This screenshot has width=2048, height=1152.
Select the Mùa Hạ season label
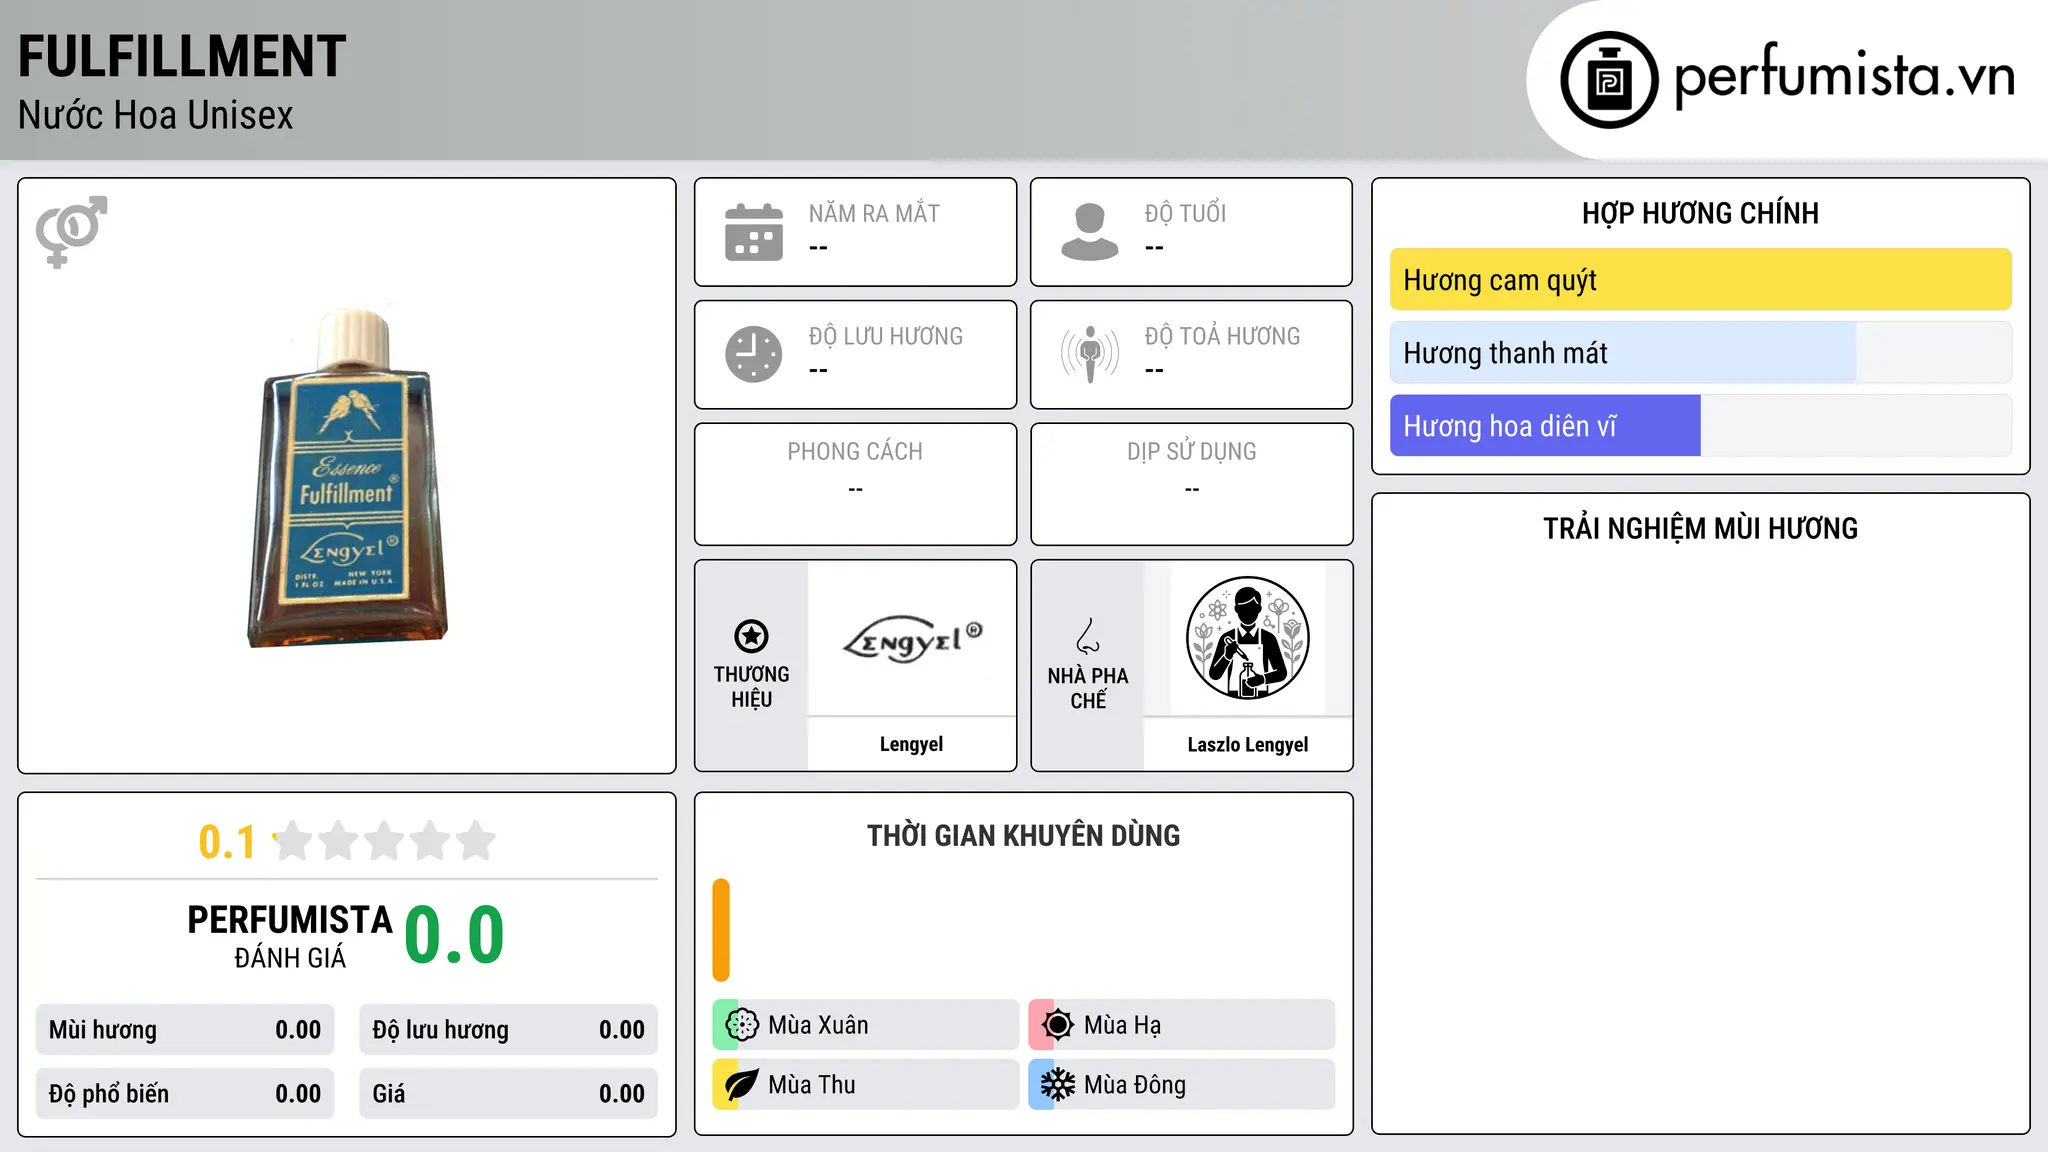(1123, 1025)
